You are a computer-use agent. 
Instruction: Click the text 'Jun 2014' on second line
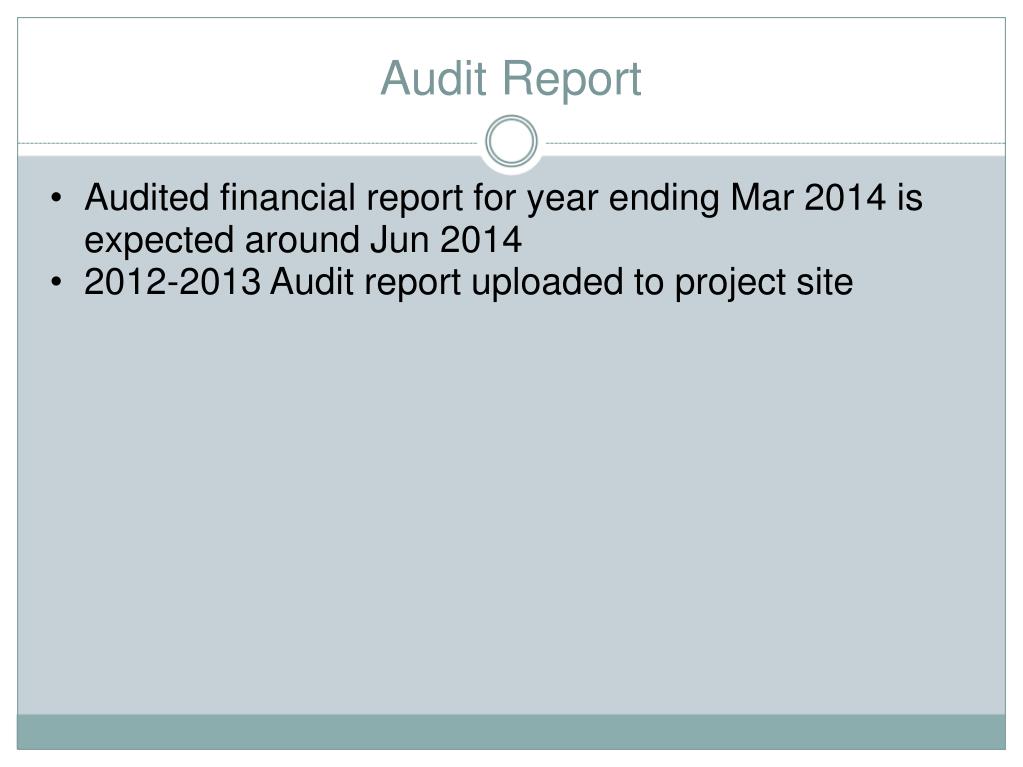pos(446,239)
